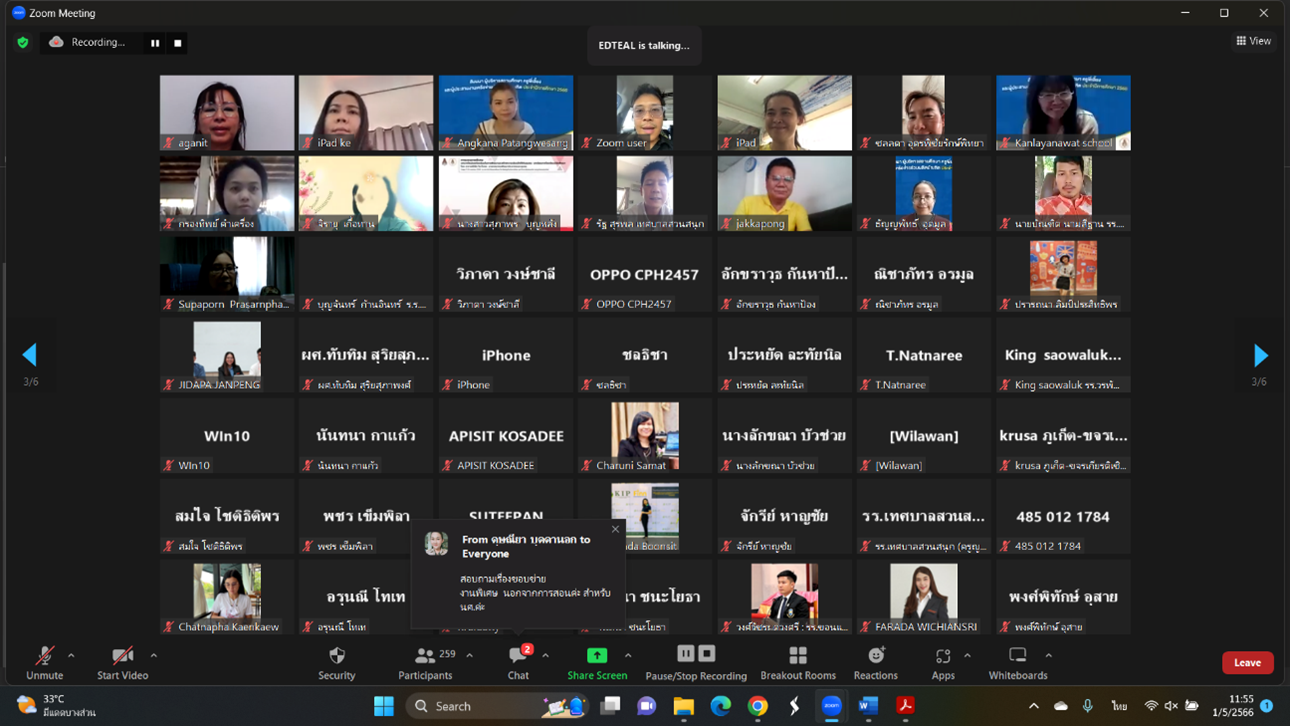Go to next gallery page with right arrow
The height and width of the screenshot is (726, 1290).
(x=1260, y=355)
